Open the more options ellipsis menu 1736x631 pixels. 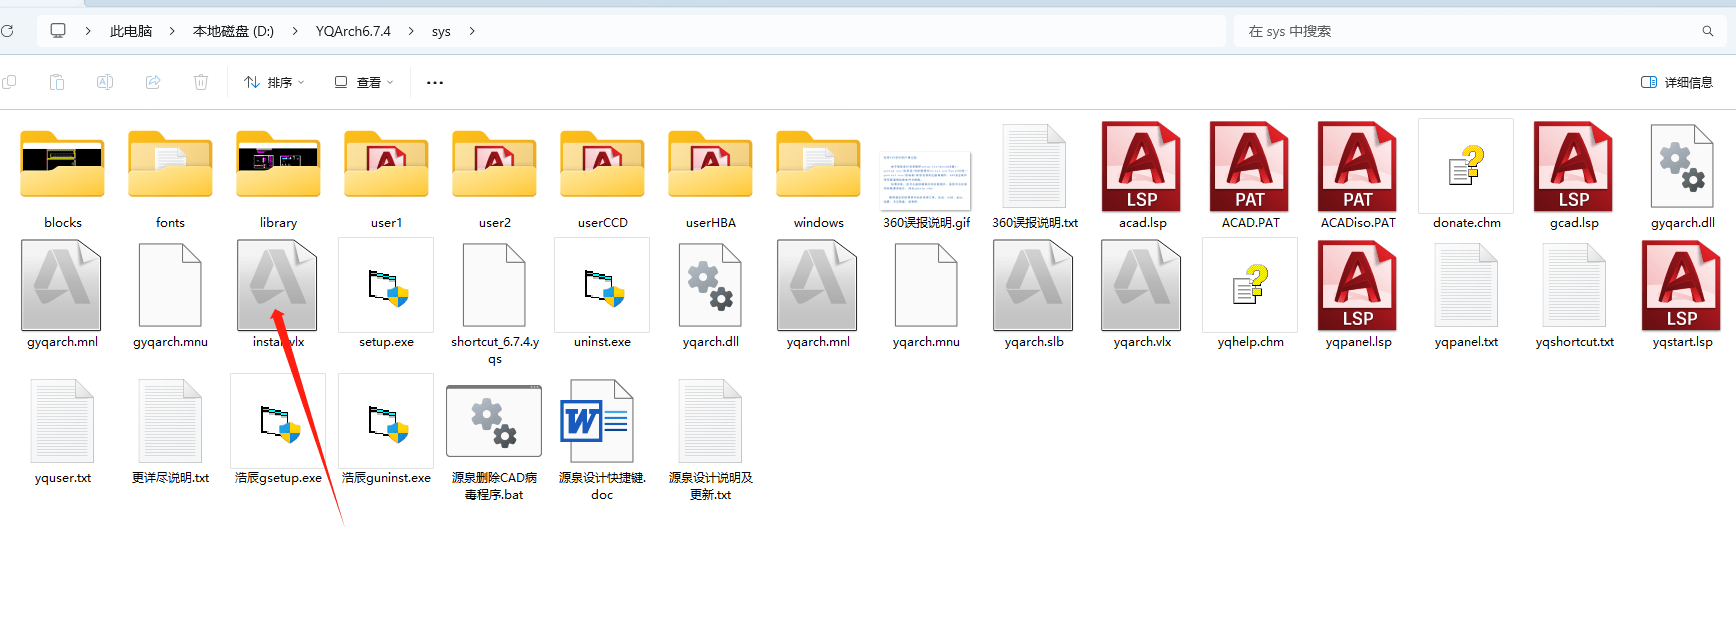click(x=435, y=82)
